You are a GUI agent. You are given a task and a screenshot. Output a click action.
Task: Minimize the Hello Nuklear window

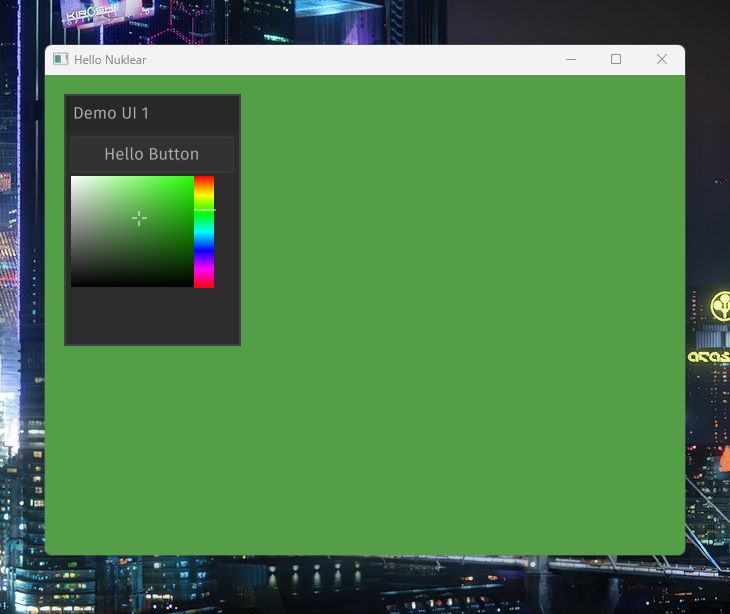[571, 60]
